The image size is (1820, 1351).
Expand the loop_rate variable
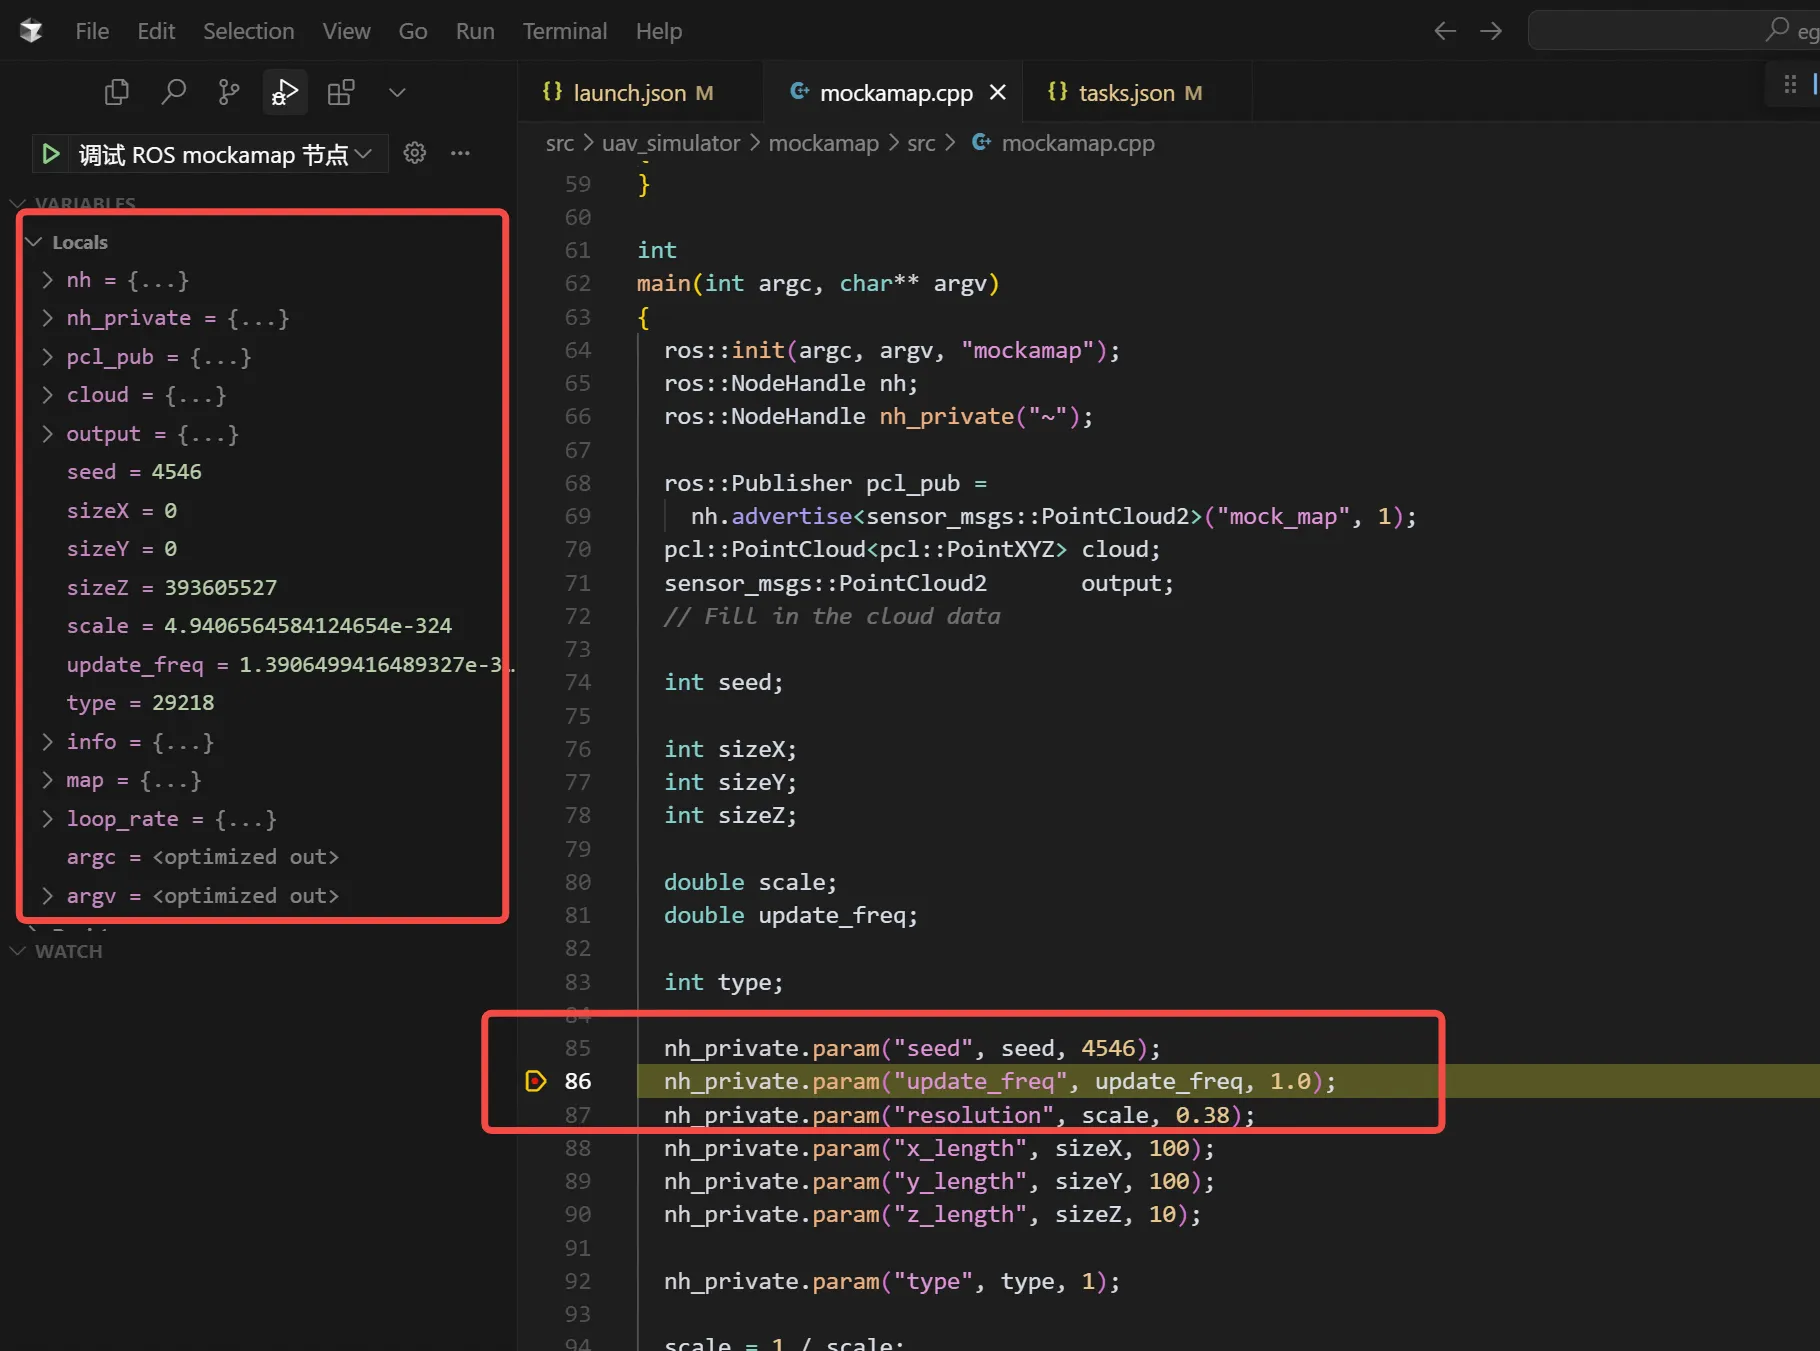pyautogui.click(x=47, y=819)
